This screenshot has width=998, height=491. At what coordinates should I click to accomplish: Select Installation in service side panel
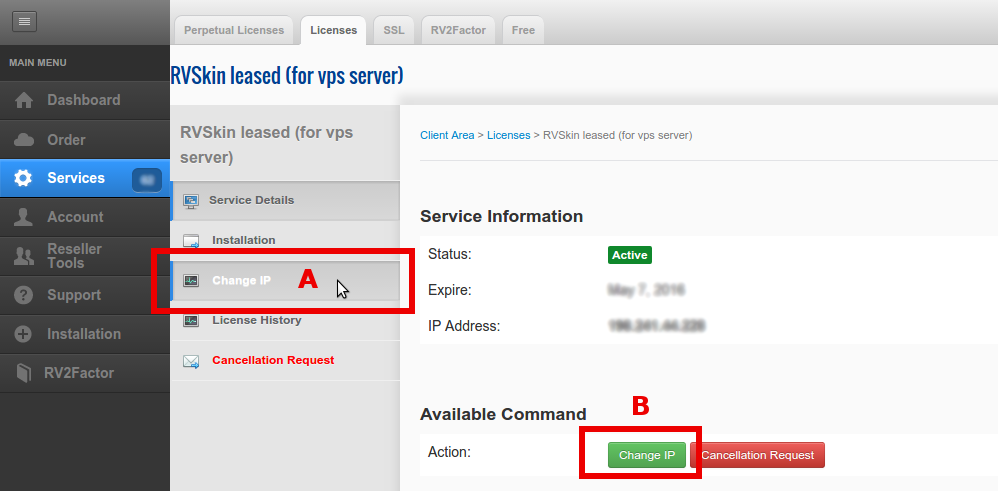(x=285, y=241)
